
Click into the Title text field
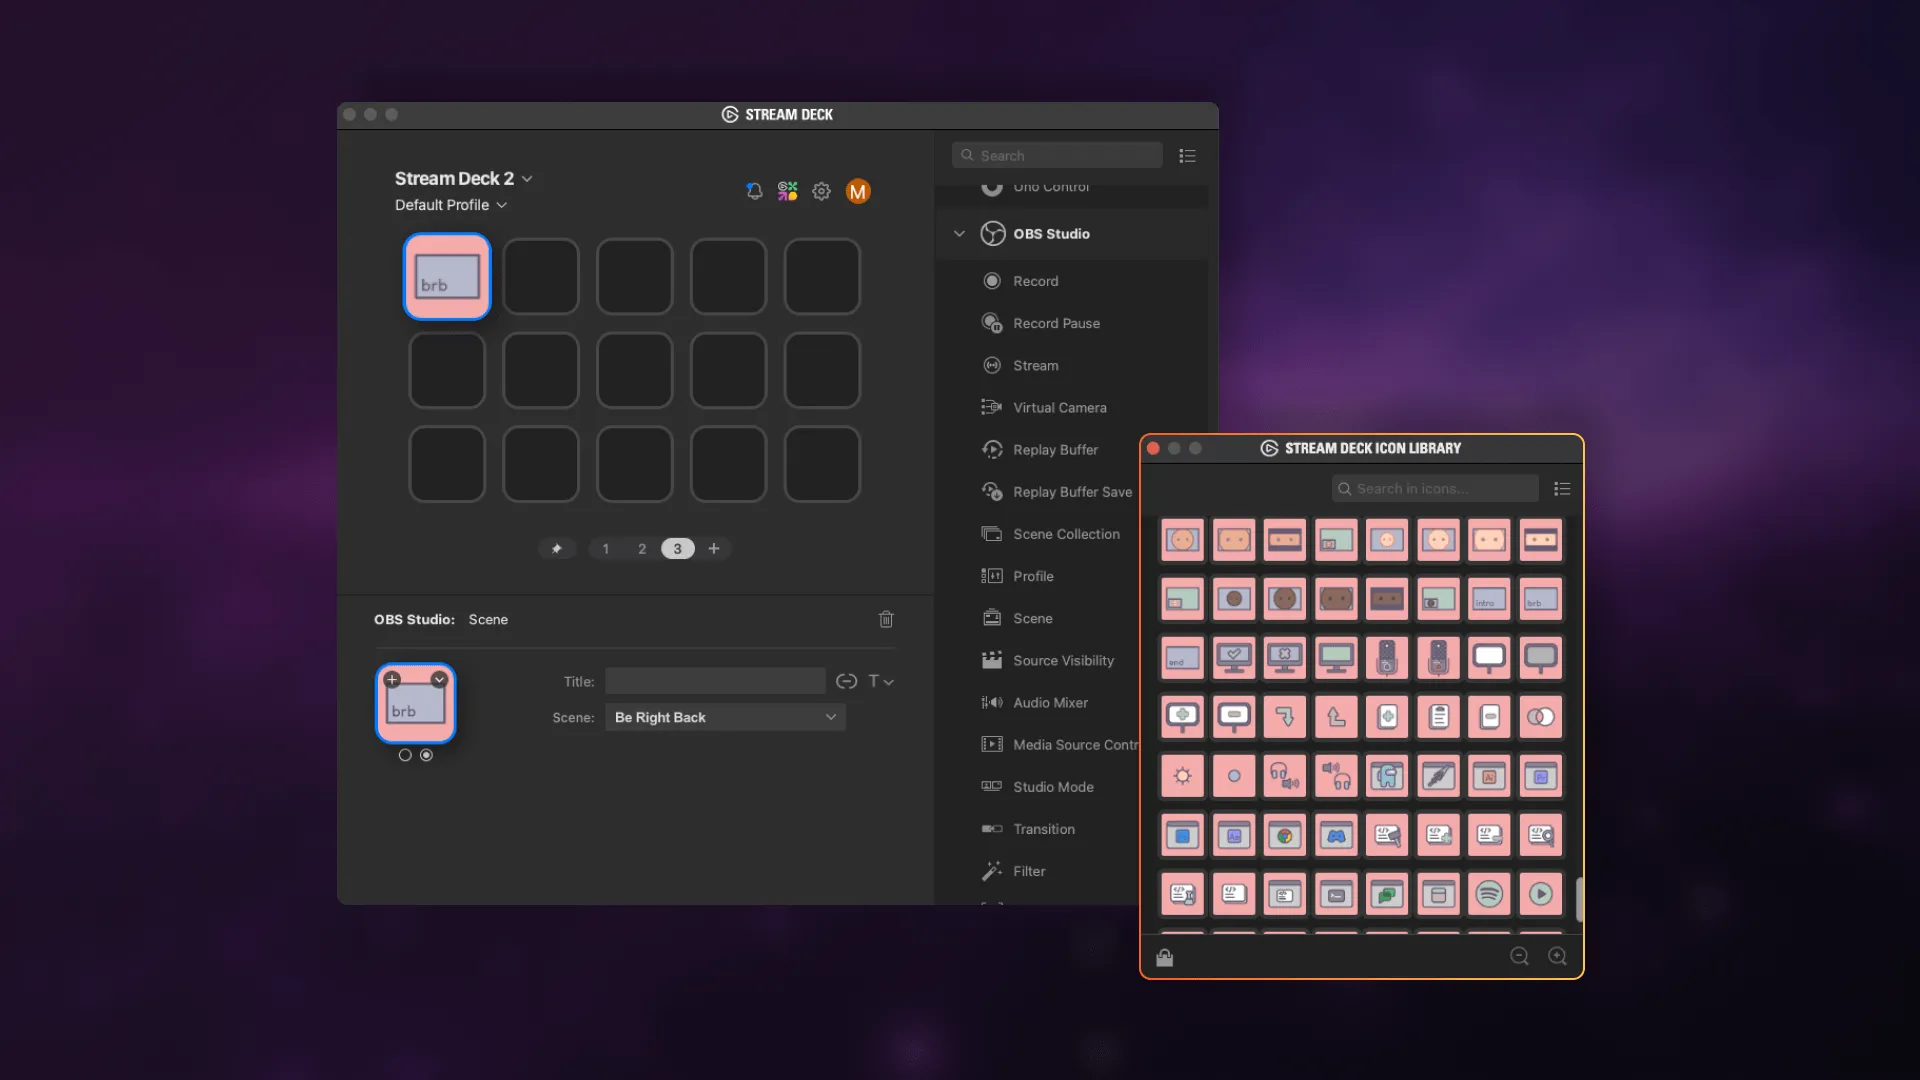coord(715,681)
